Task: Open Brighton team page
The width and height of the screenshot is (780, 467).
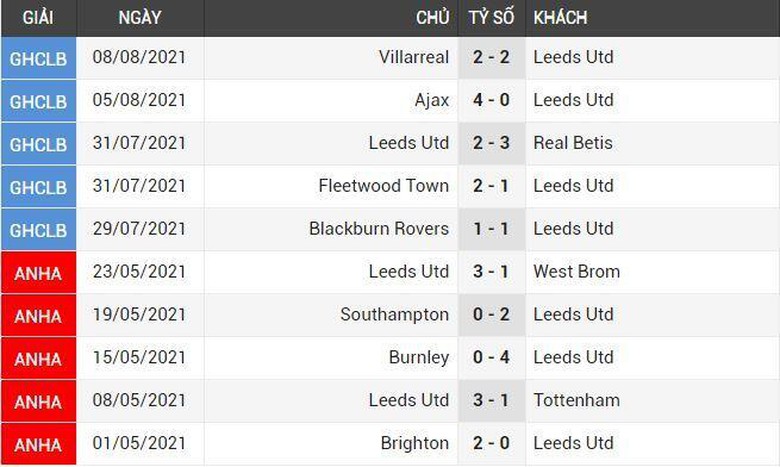Action: coord(415,444)
